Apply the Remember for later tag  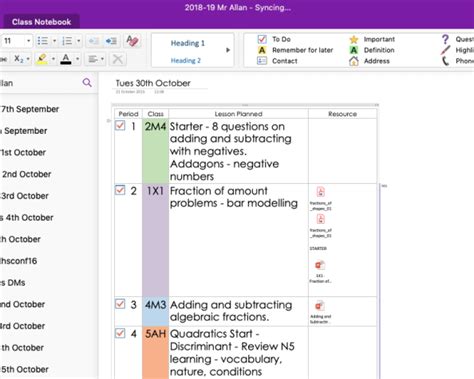click(x=295, y=50)
